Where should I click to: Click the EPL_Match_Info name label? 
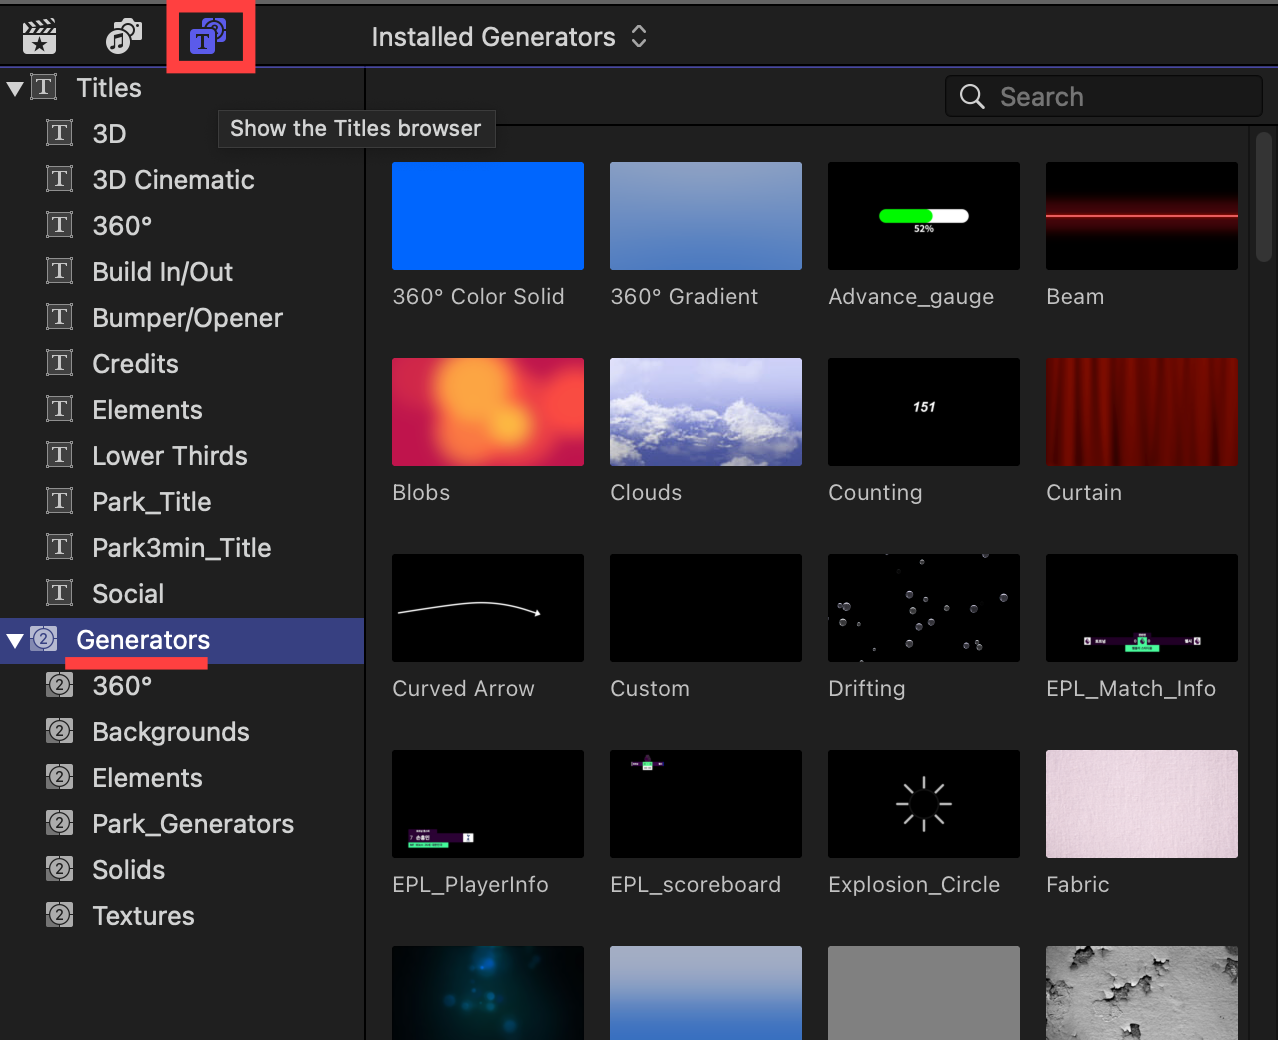1131,688
